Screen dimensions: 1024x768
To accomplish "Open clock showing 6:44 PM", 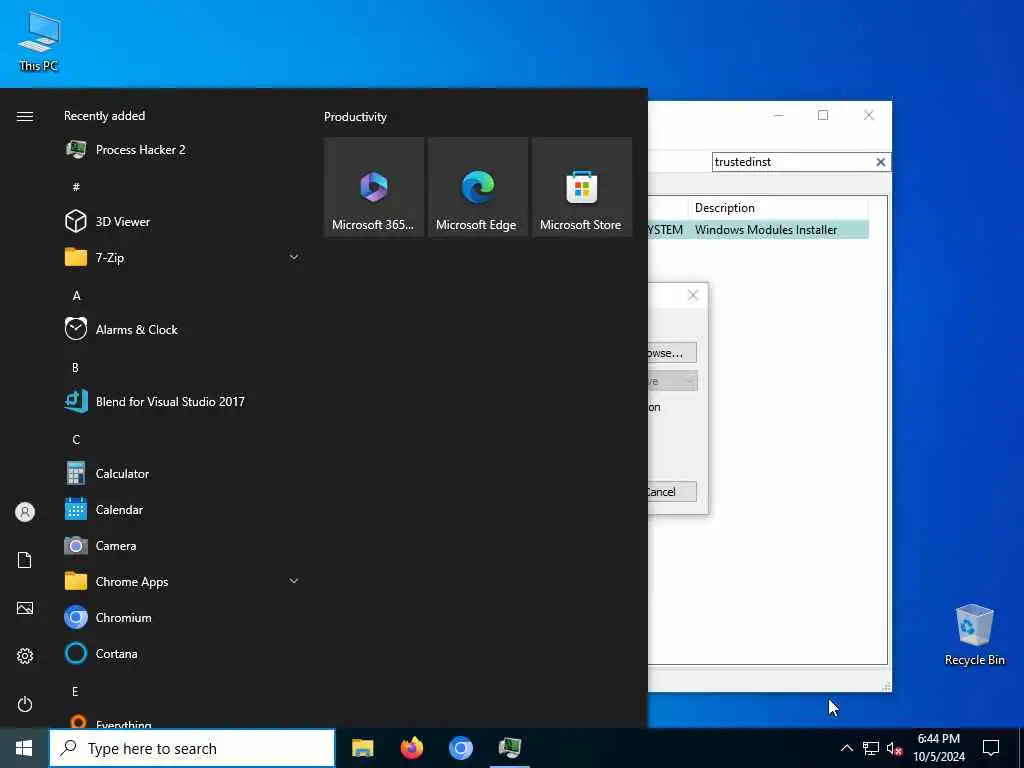I will pos(938,748).
